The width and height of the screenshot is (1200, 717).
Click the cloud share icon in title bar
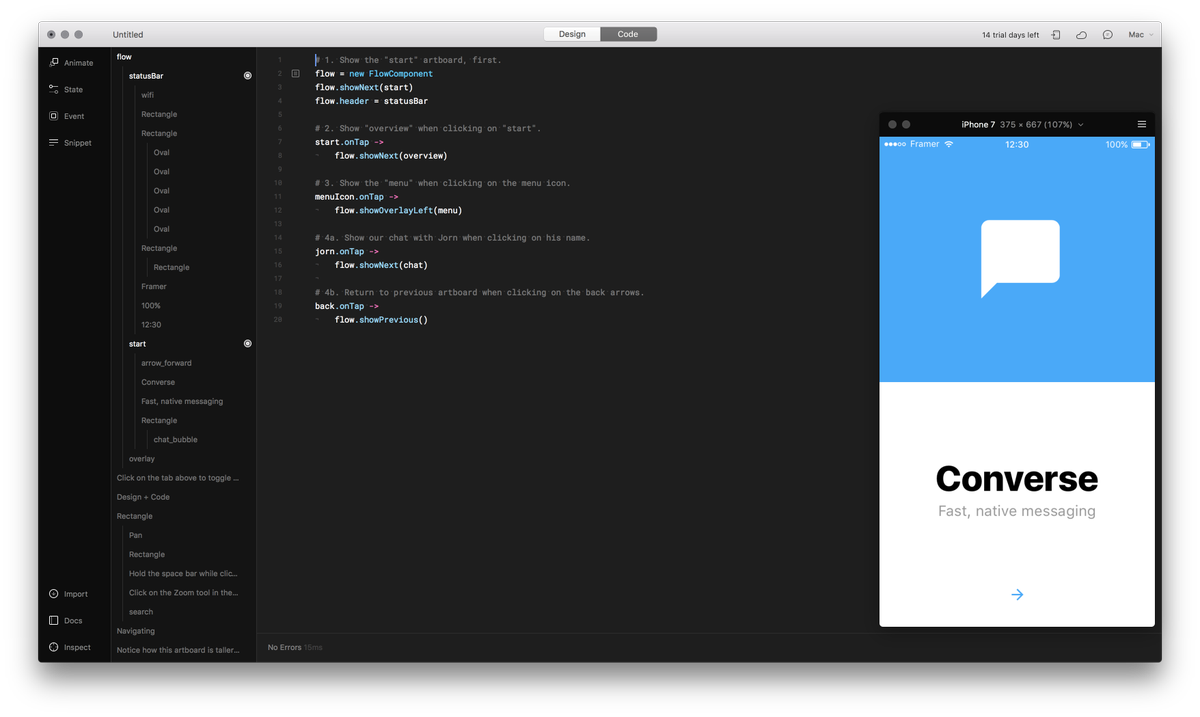point(1082,35)
